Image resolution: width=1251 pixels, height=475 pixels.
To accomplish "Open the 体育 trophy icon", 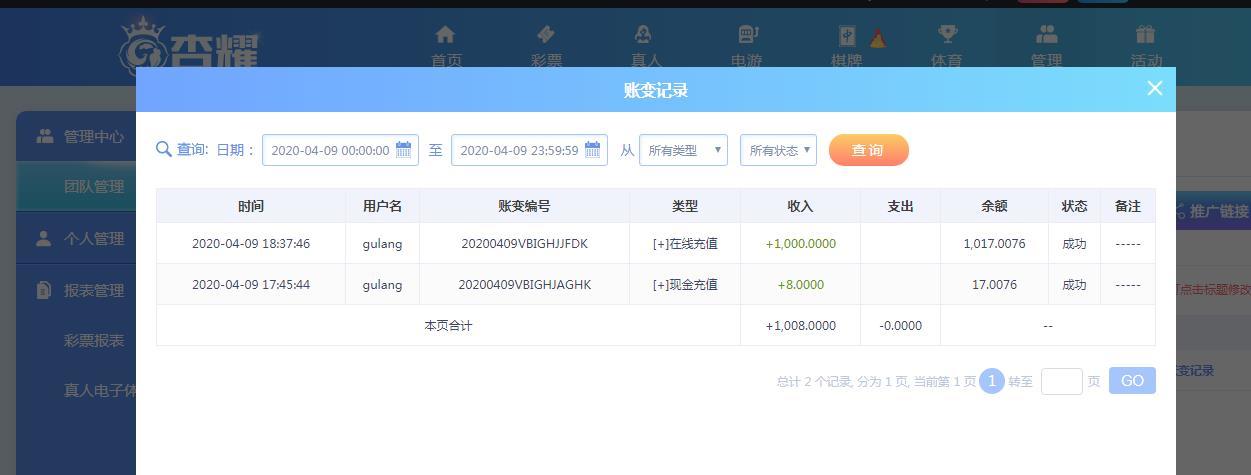I will (946, 36).
